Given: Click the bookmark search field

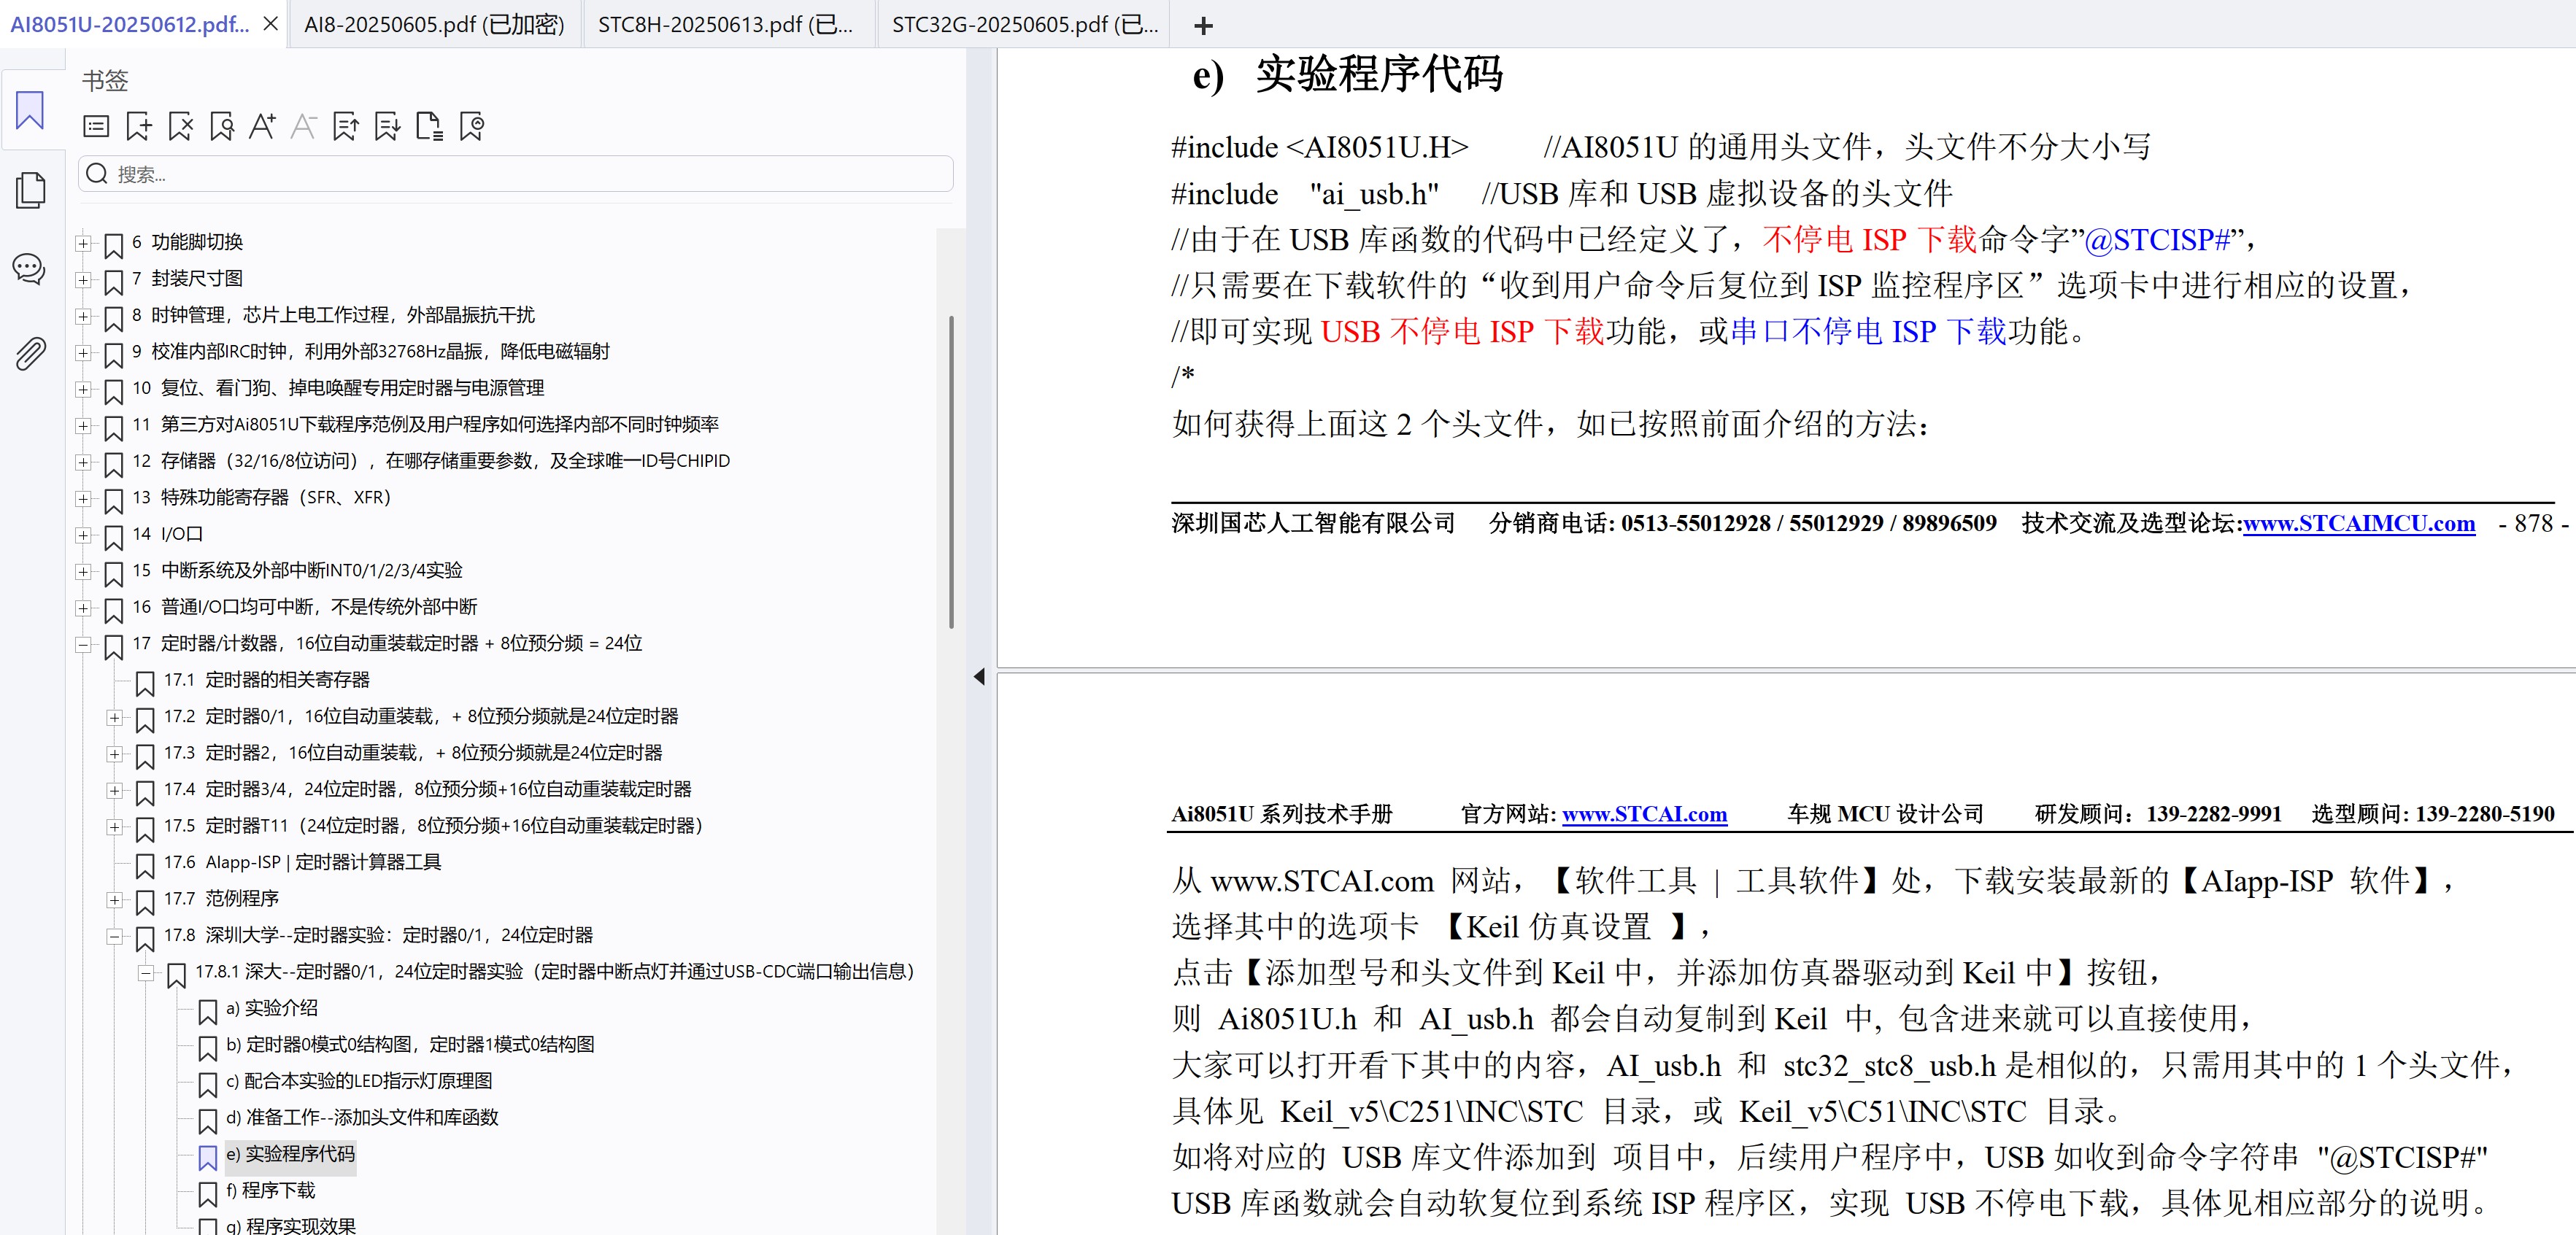Looking at the screenshot, I should tap(516, 174).
